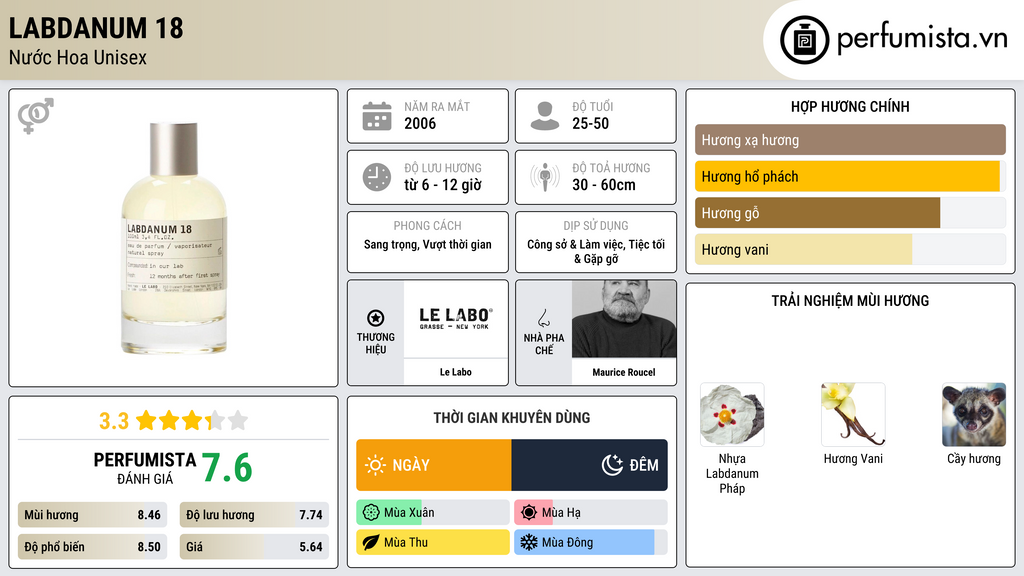This screenshot has width=1024, height=576.
Task: Click the Mùa Xuân season bar
Action: click(x=432, y=513)
